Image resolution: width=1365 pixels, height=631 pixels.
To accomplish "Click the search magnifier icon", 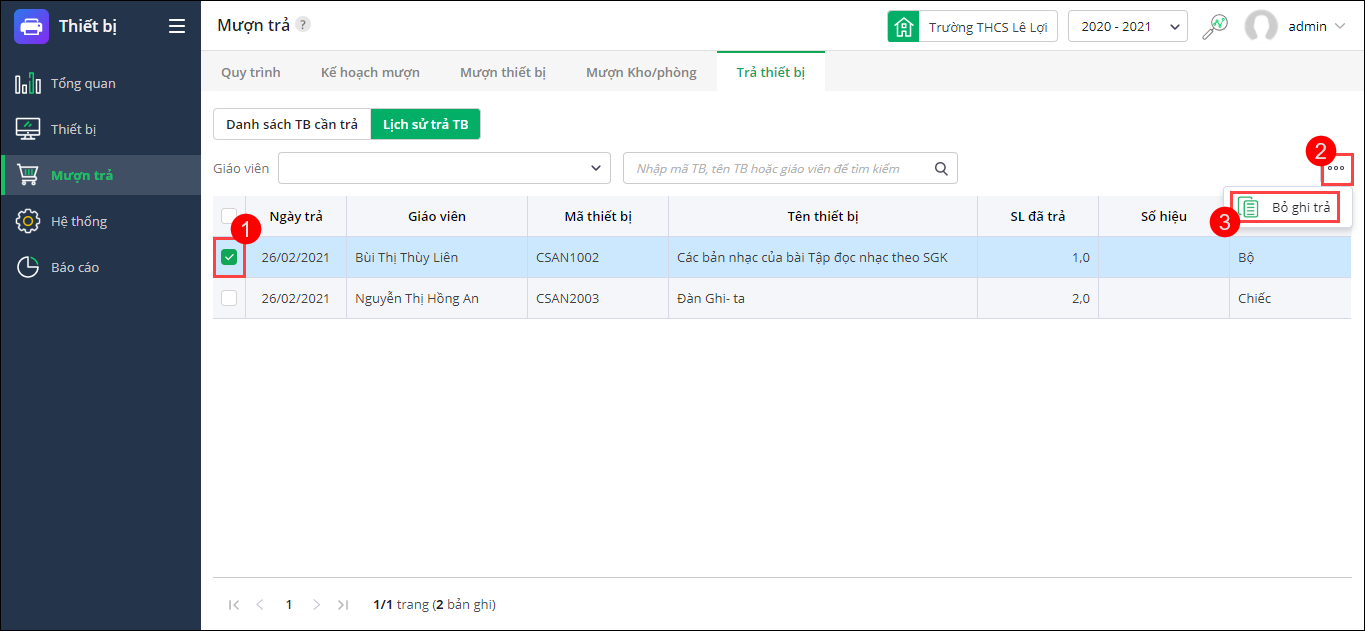I will click(x=941, y=168).
